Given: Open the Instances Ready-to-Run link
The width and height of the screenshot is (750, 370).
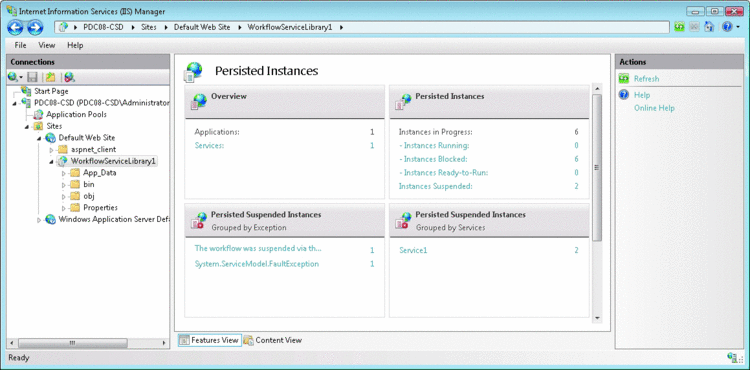Looking at the screenshot, I should point(443,173).
